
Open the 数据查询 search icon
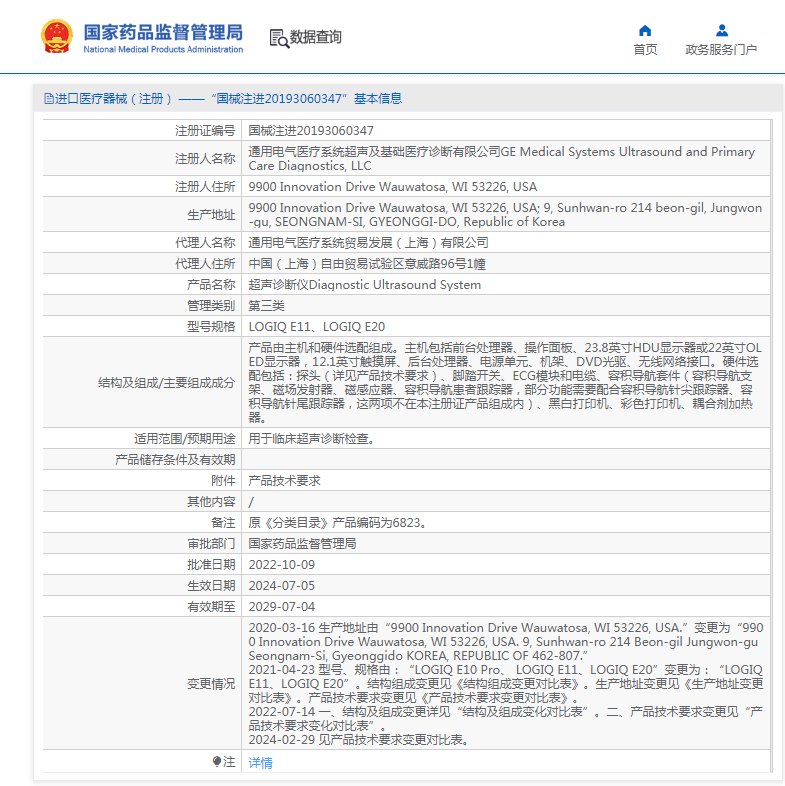pyautogui.click(x=279, y=38)
